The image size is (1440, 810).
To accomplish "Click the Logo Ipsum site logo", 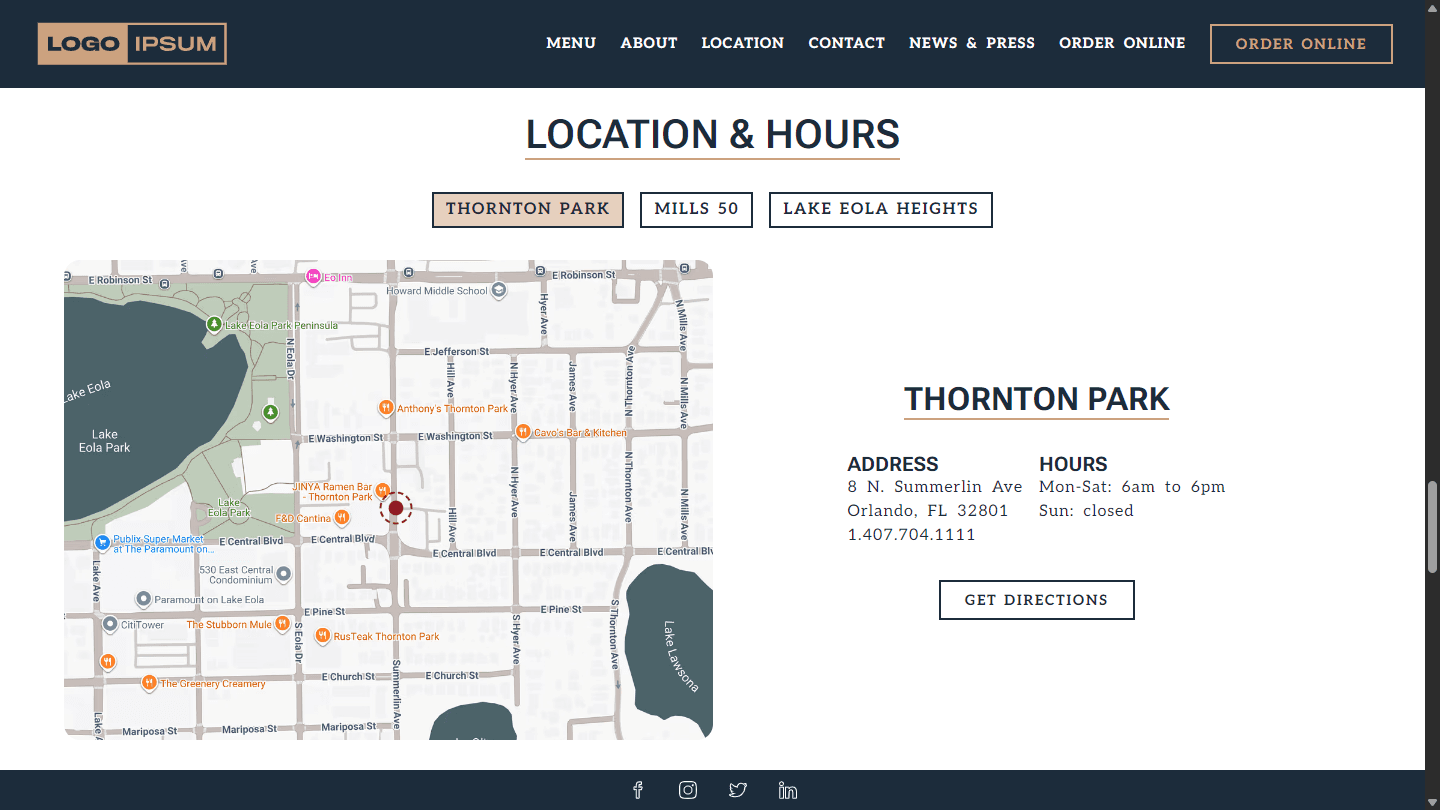I will 132,44.
